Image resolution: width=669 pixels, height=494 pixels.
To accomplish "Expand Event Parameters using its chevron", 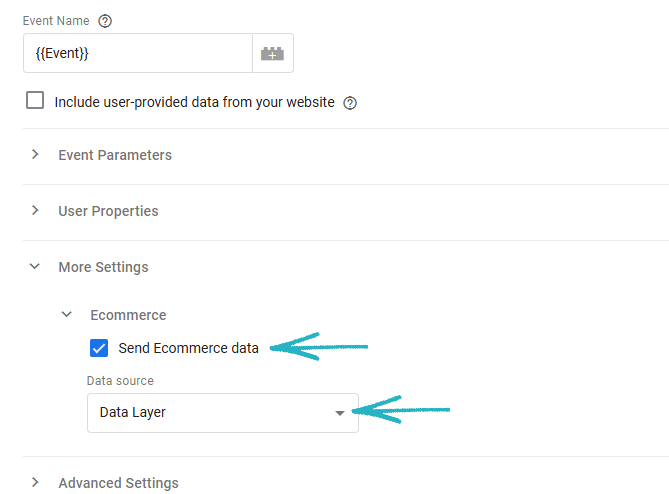I will [x=35, y=155].
